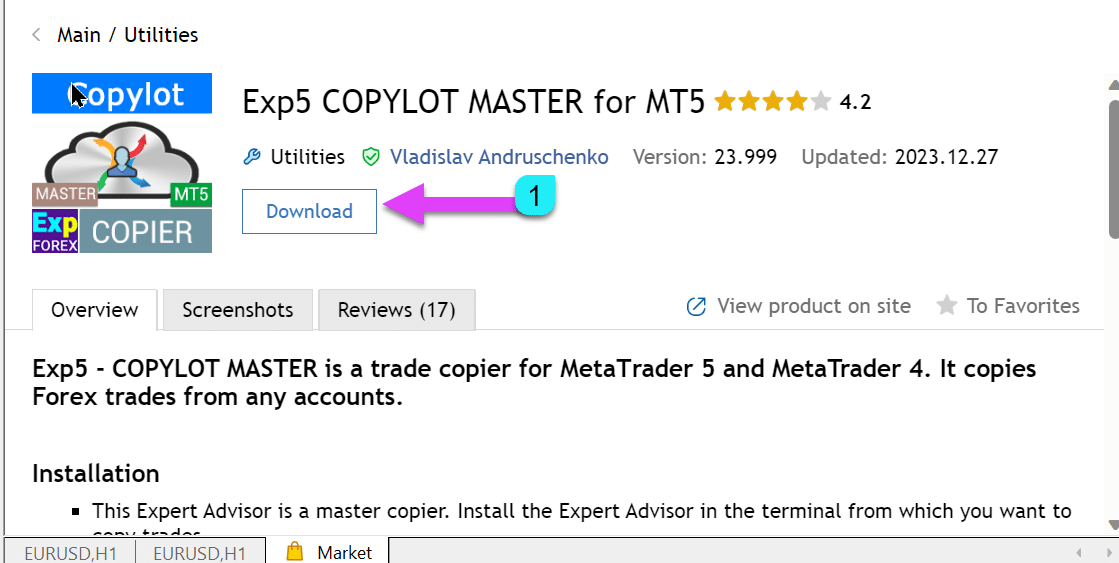Switch to the Overview tab

[95, 310]
